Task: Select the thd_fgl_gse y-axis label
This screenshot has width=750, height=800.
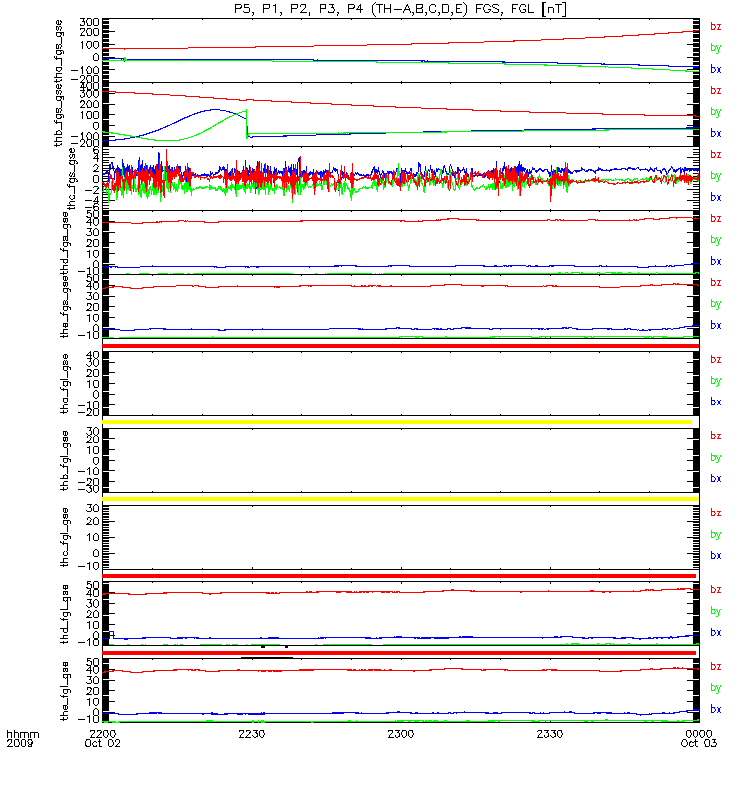Action: click(65, 614)
